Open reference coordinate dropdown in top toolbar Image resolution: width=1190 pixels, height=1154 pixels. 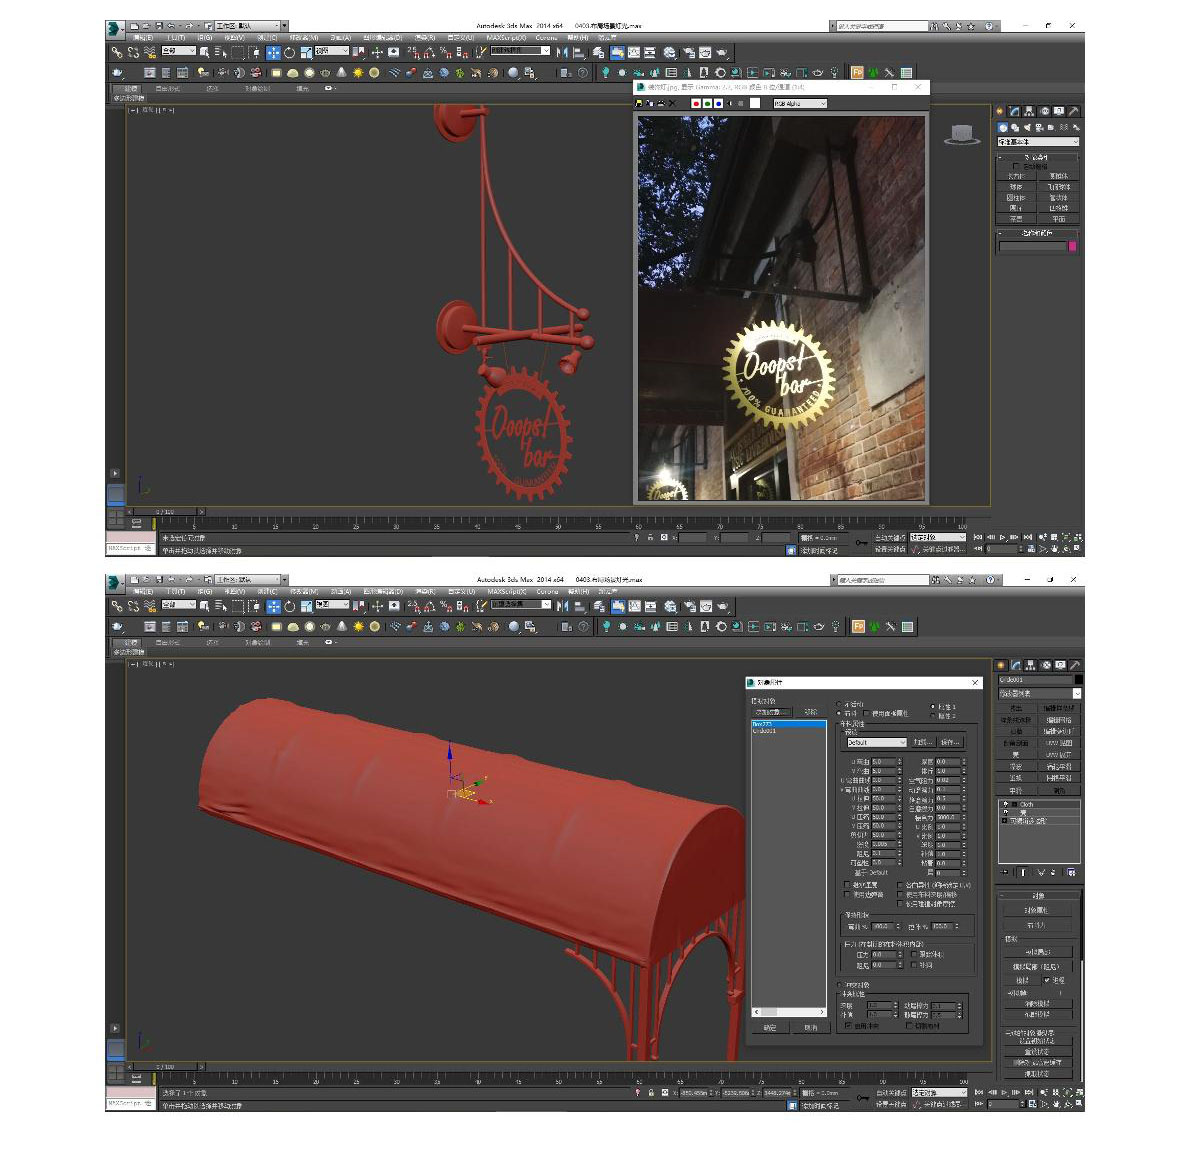[x=332, y=51]
